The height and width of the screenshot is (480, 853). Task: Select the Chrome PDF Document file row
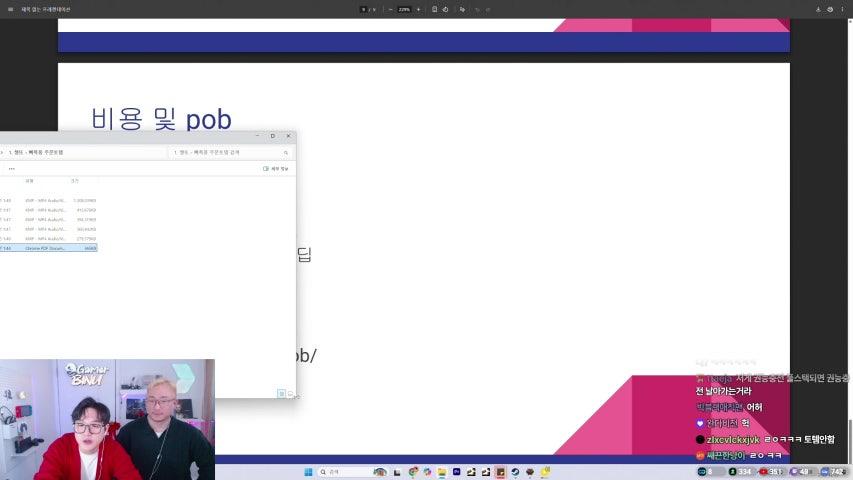pos(48,248)
